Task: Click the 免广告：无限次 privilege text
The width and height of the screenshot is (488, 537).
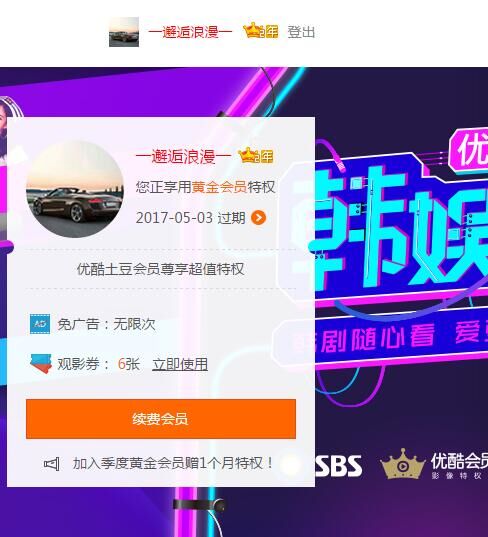Action: pos(107,324)
